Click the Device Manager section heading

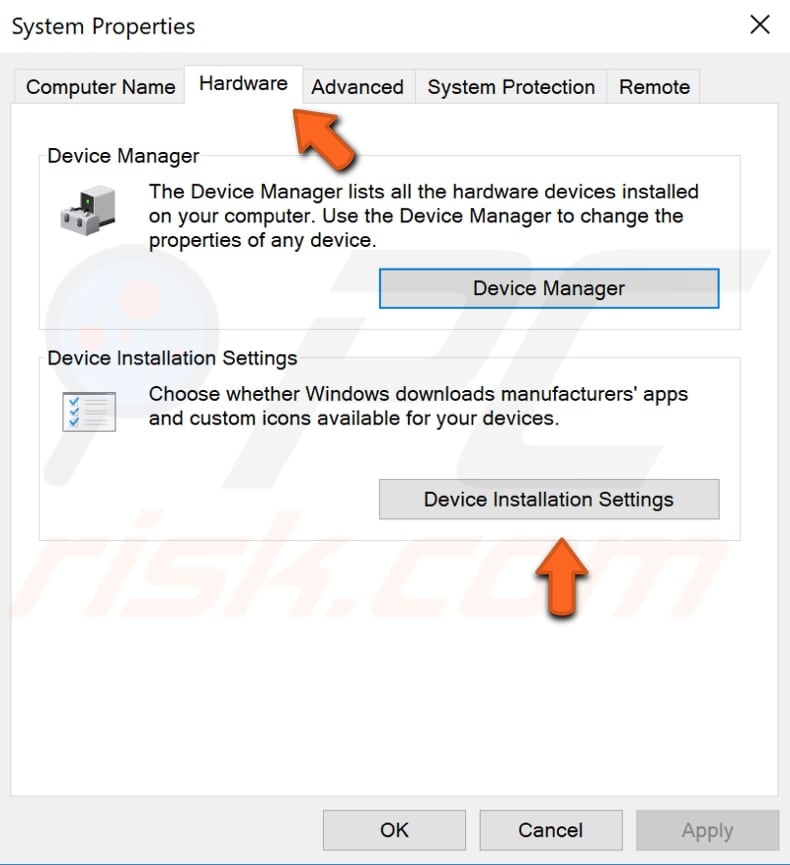[x=122, y=156]
